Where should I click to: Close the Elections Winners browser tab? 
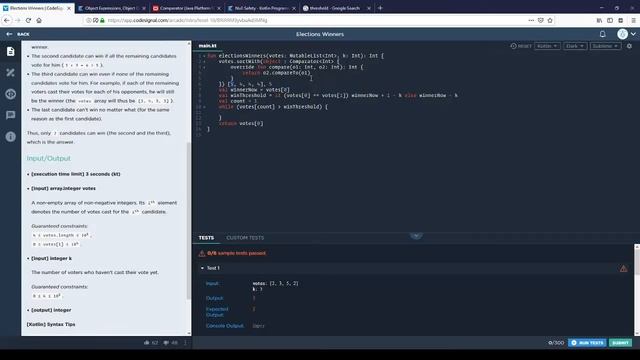(69, 8)
